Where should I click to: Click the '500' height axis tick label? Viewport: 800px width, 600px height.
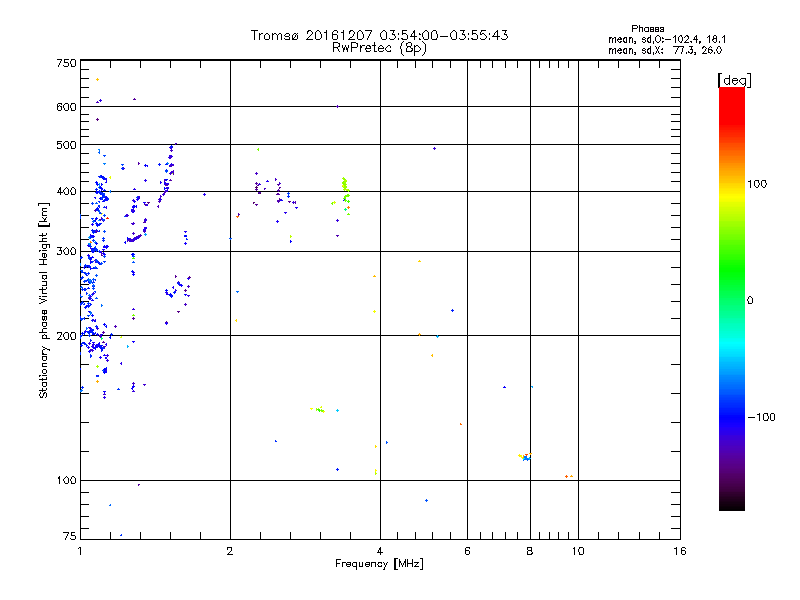tap(66, 145)
